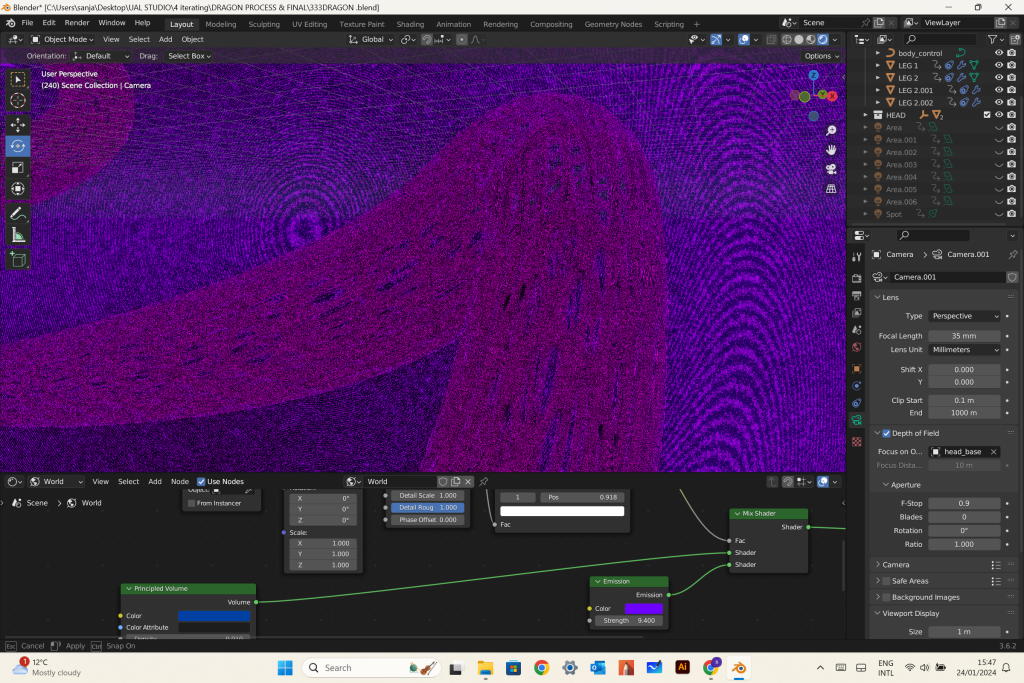Hide LEG 2 in viewport via eye icon
The width and height of the screenshot is (1024, 683).
999,78
